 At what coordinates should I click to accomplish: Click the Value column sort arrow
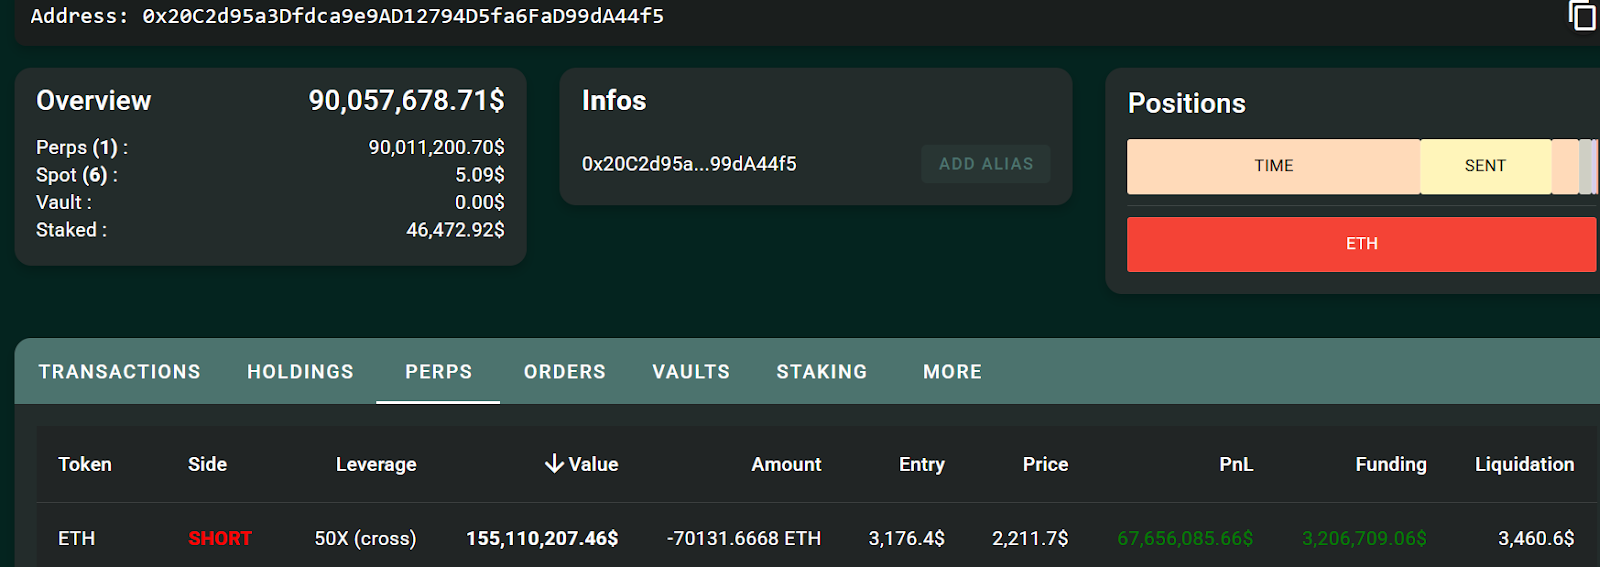[554, 464]
